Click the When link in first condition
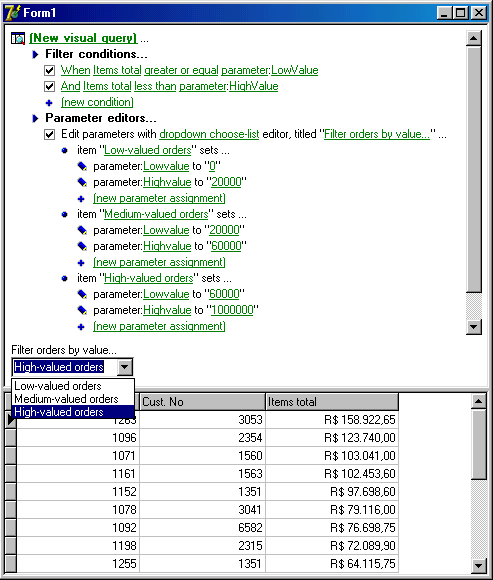493x580 pixels. tap(75, 70)
